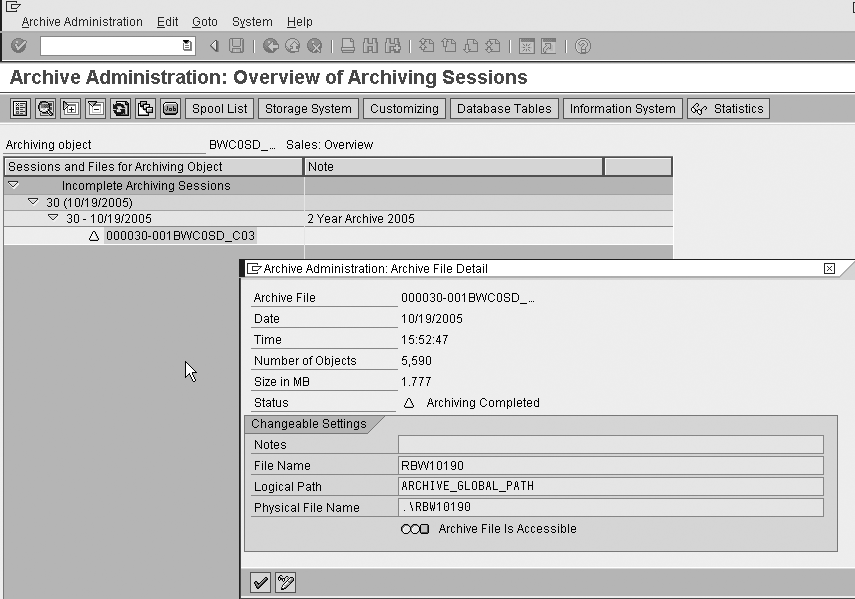Screen dimensions: 855x599
Task: Open the Goto menu
Action: point(204,22)
